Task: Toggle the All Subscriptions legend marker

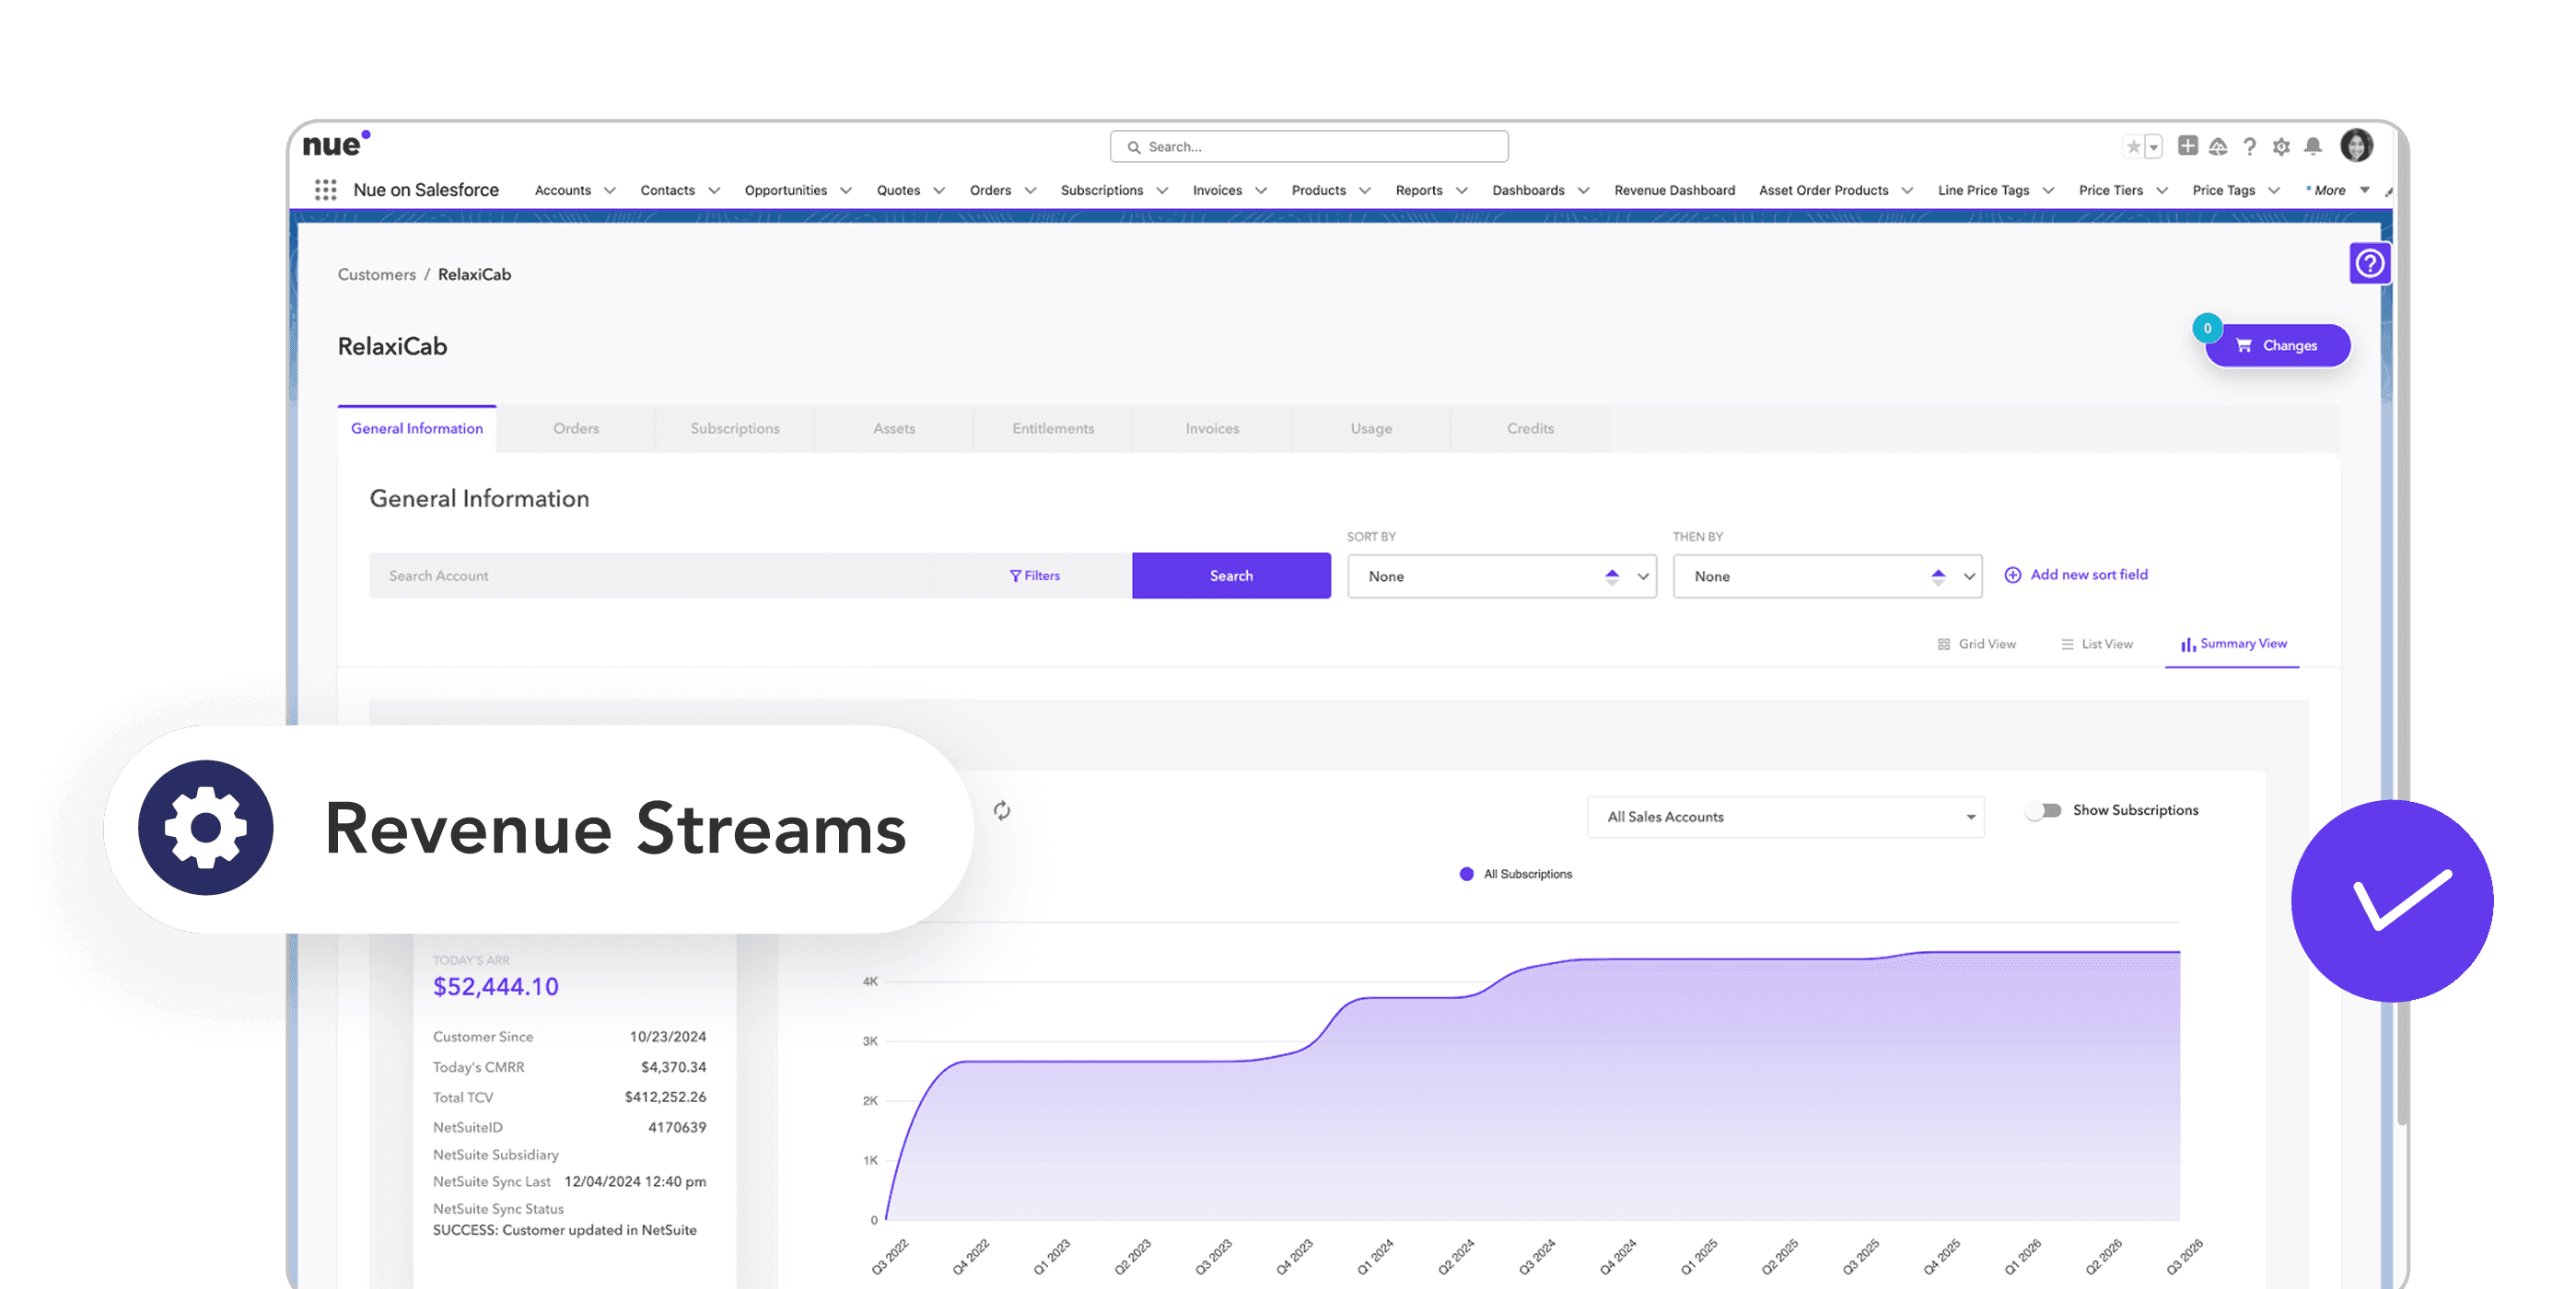Action: point(1466,873)
